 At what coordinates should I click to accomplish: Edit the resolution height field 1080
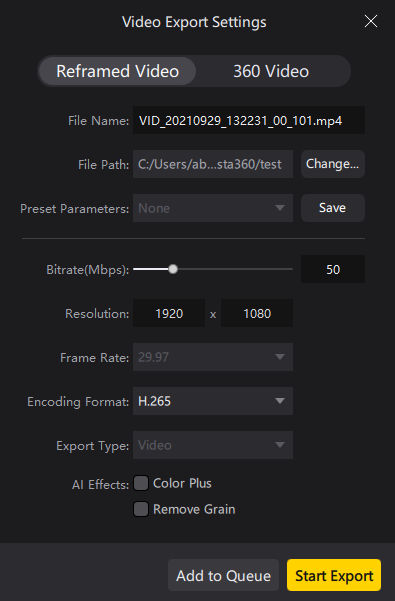257,314
